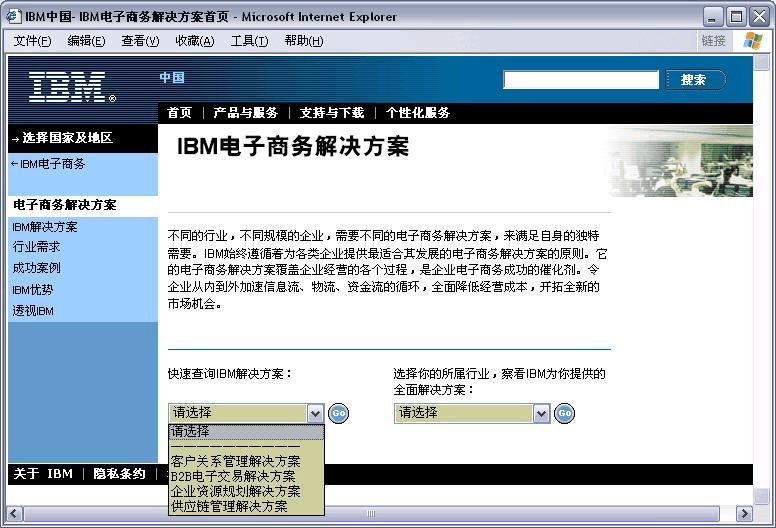The width and height of the screenshot is (776, 528).
Task: Click the Internet Explorer page icon in title bar
Action: pyautogui.click(x=14, y=16)
